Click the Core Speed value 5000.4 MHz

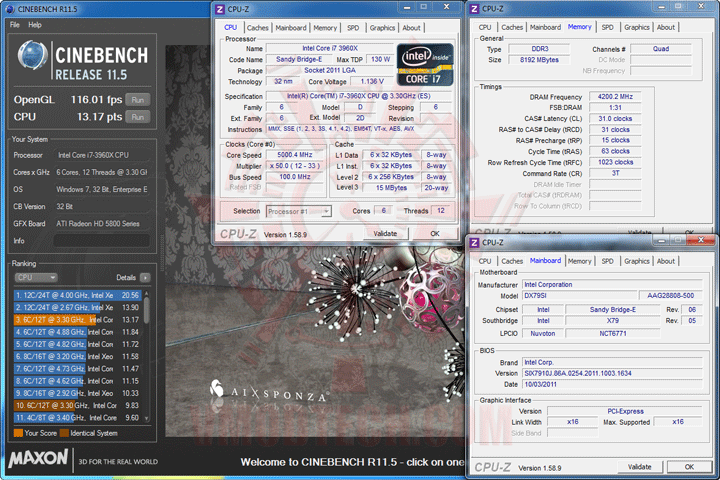(294, 155)
